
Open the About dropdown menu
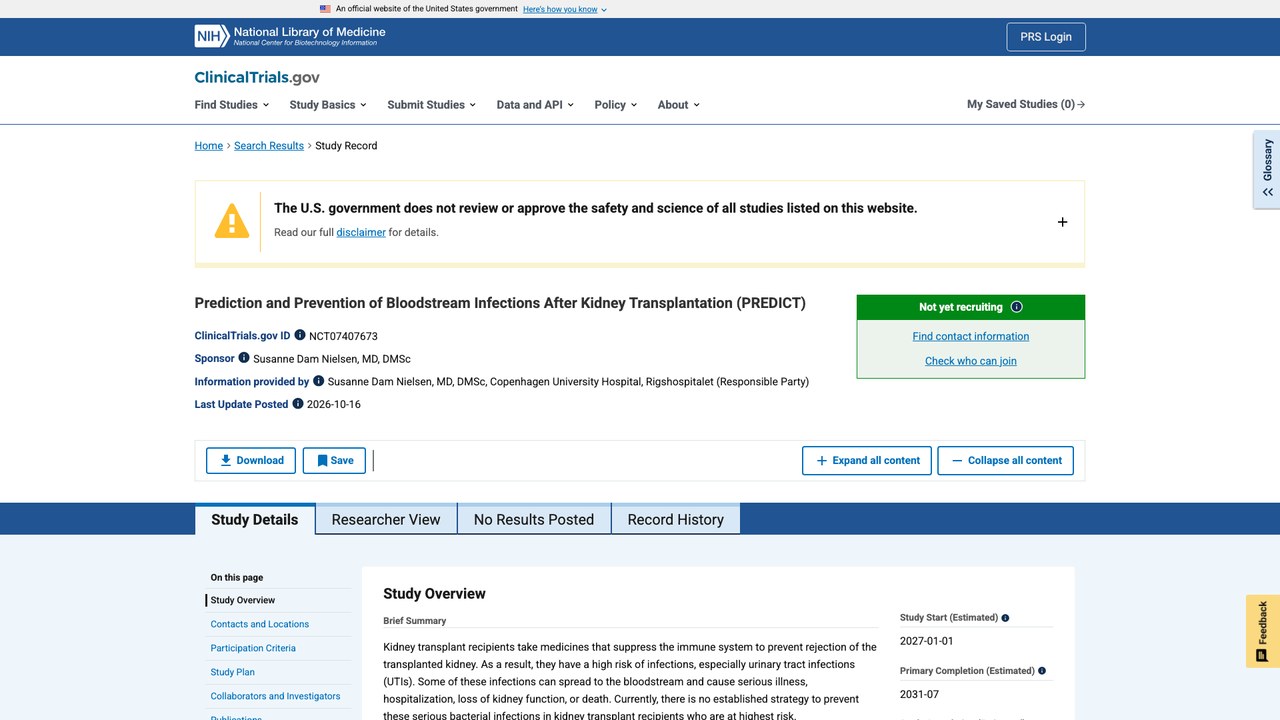(x=679, y=104)
